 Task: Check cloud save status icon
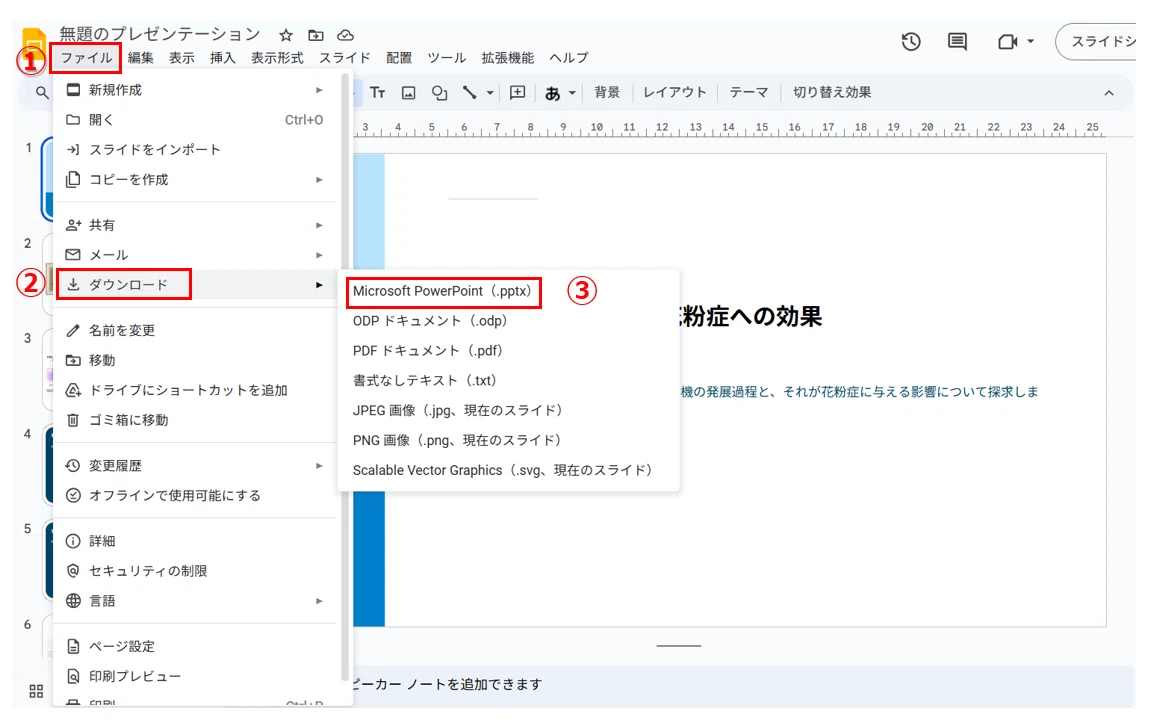click(345, 35)
